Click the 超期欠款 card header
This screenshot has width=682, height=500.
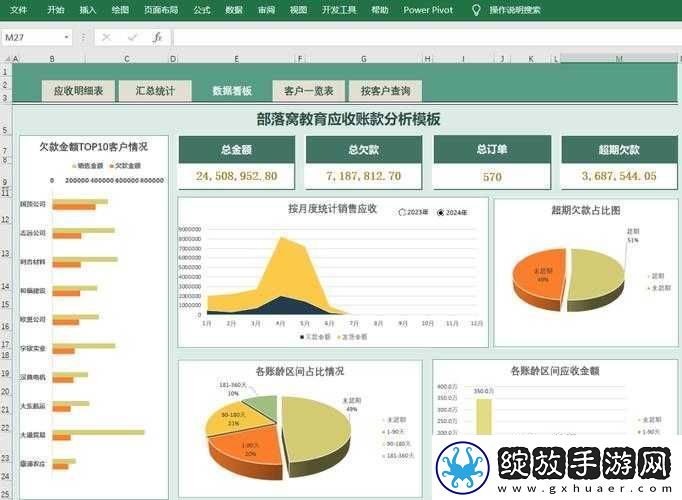[619, 150]
